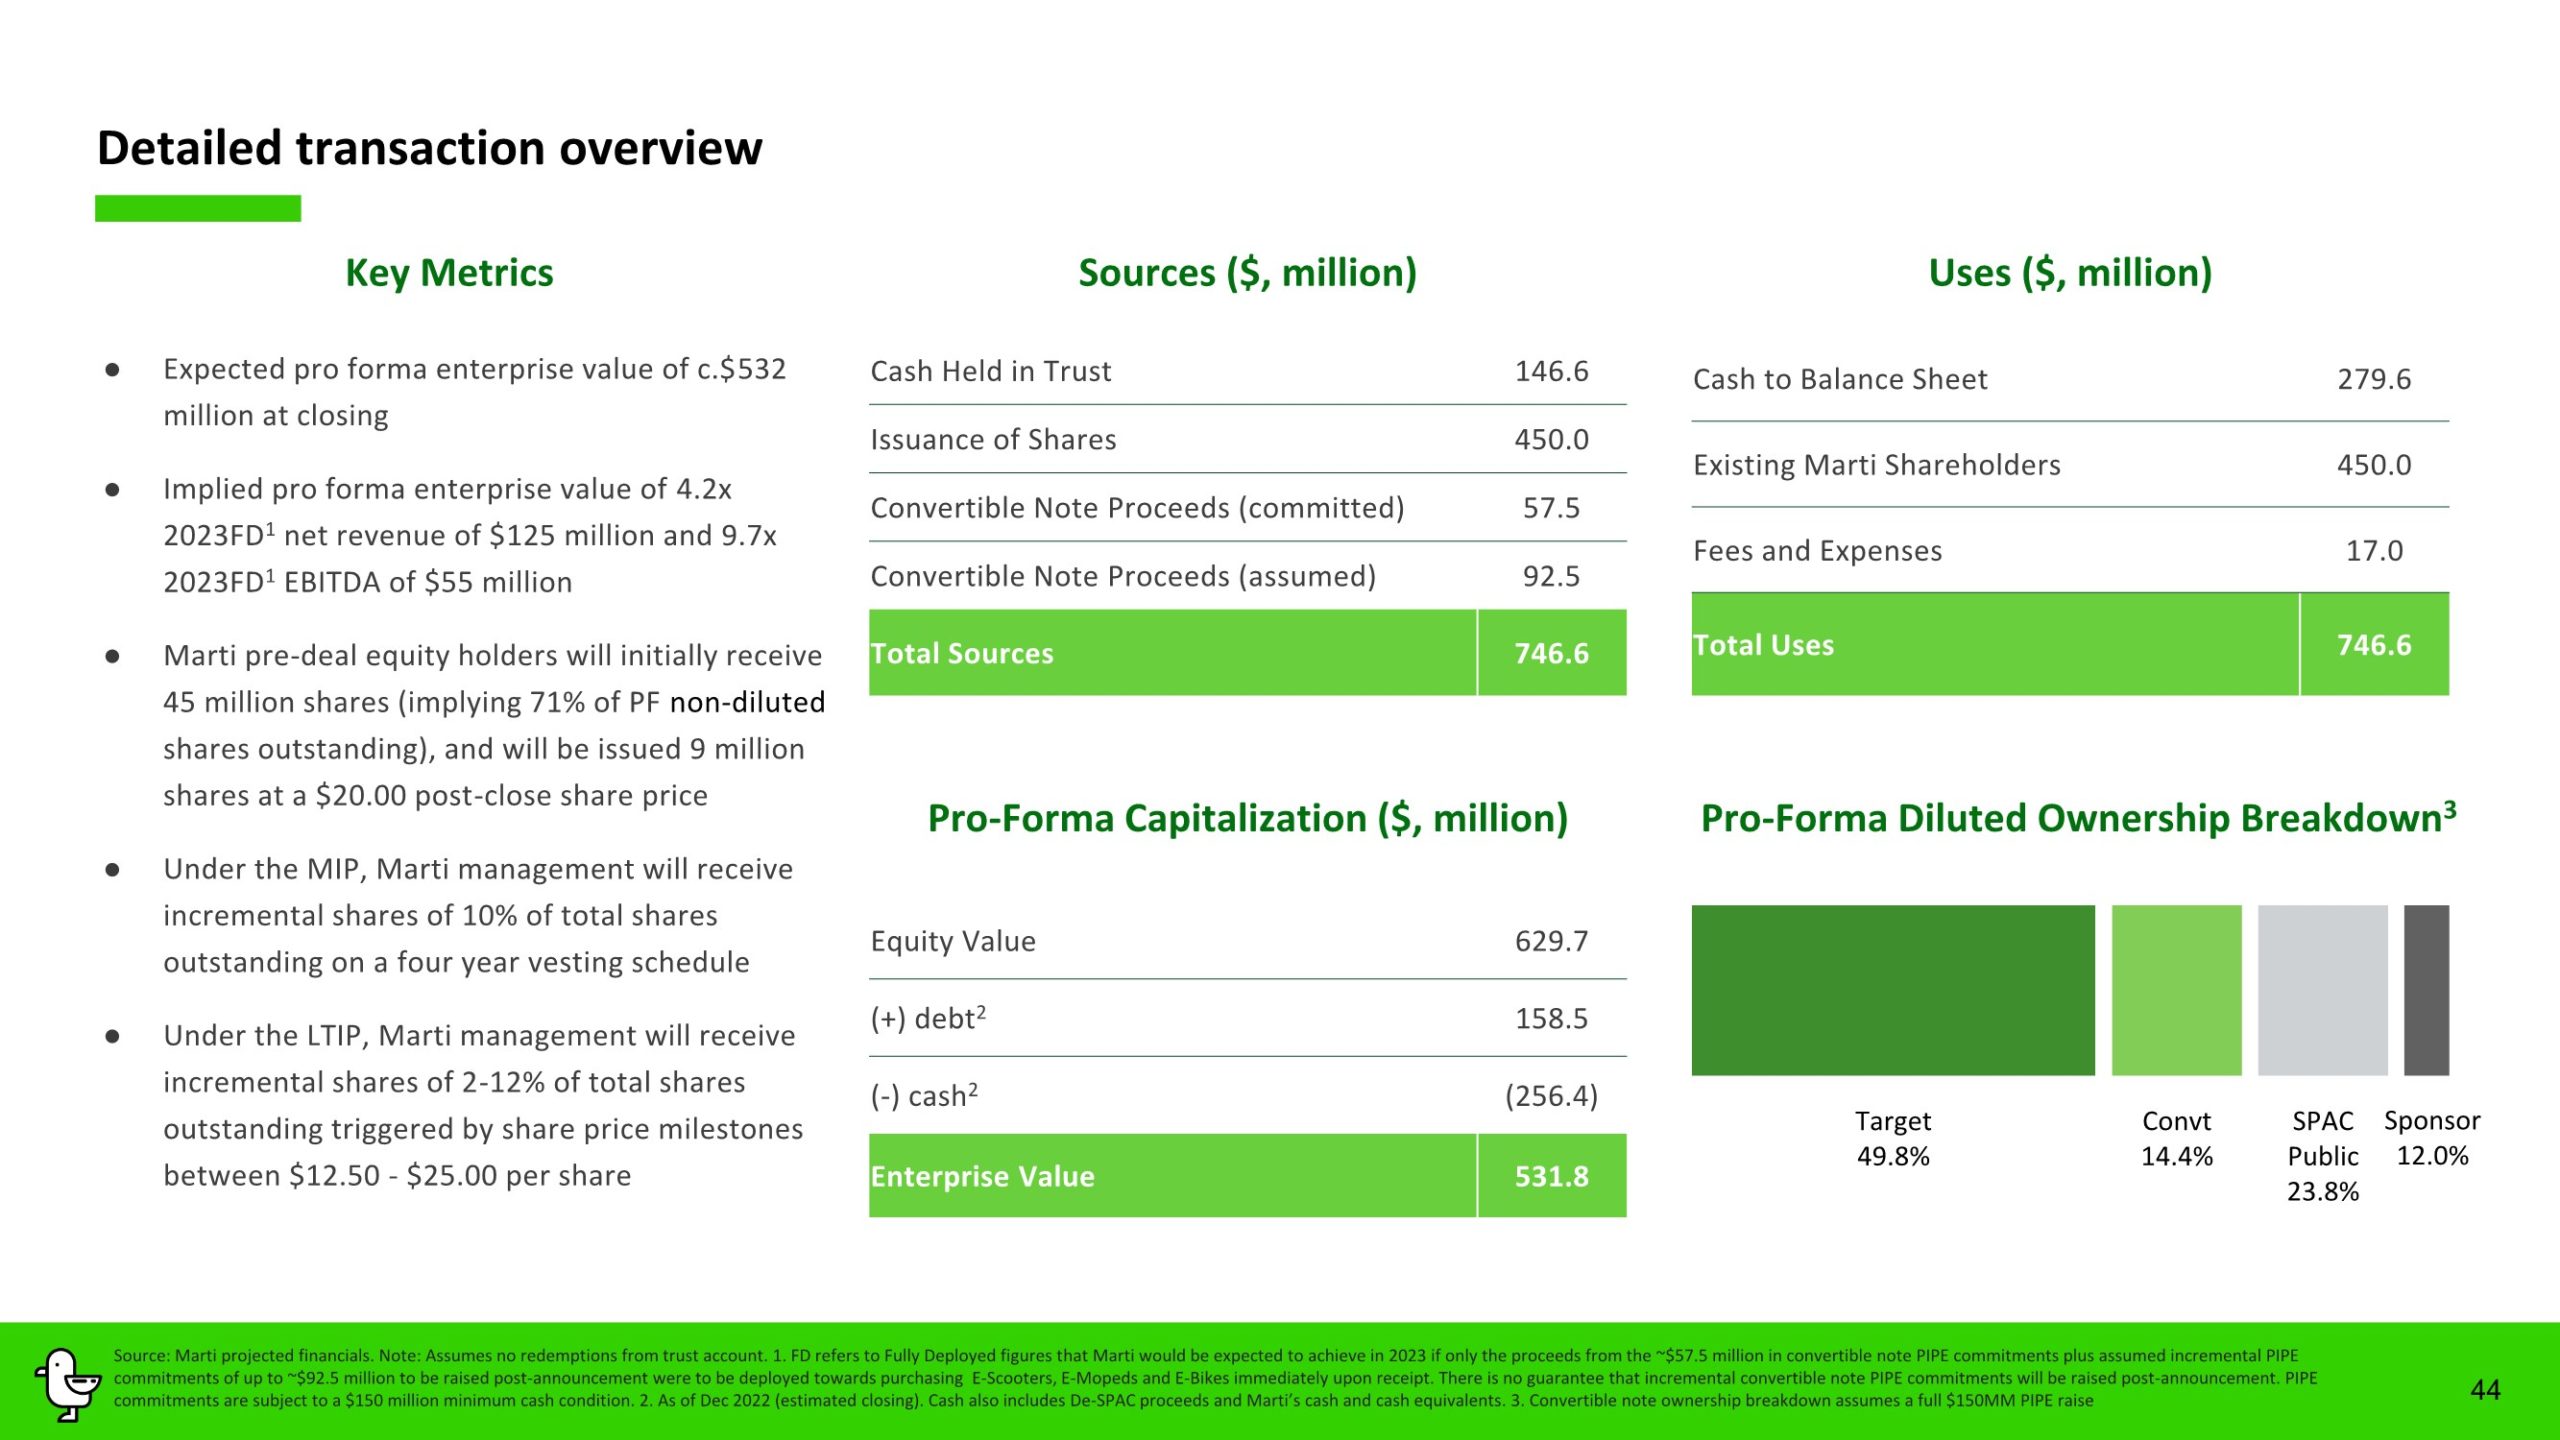Click the Key Metrics heading
The width and height of the screenshot is (2560, 1440).
point(449,273)
